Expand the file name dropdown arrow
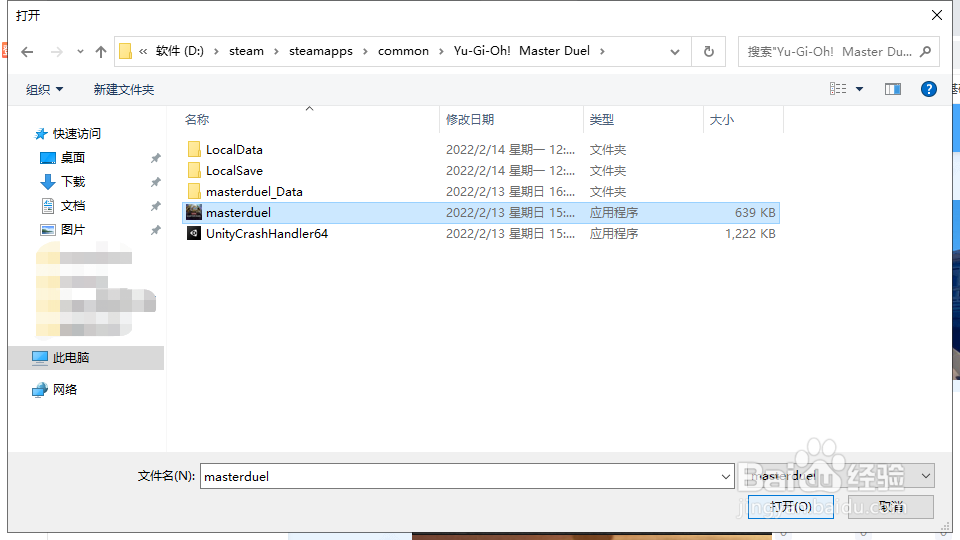This screenshot has height=540, width=960. point(726,476)
